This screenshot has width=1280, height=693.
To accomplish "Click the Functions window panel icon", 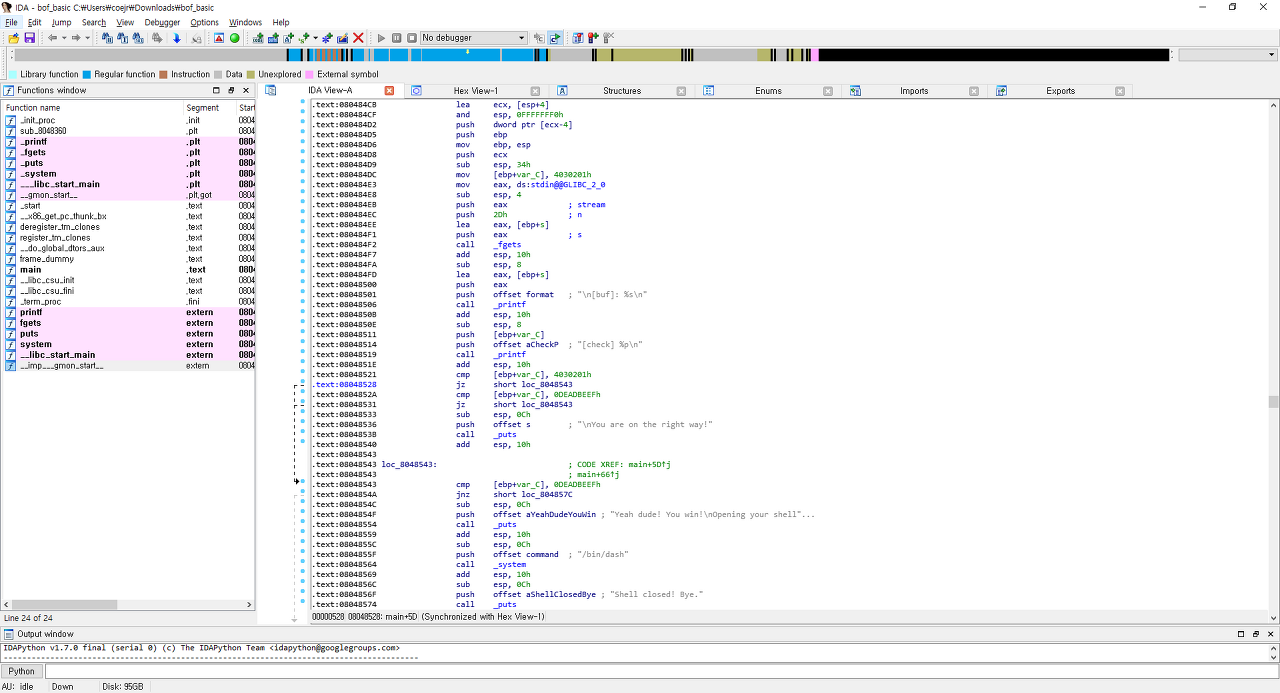I will point(9,90).
